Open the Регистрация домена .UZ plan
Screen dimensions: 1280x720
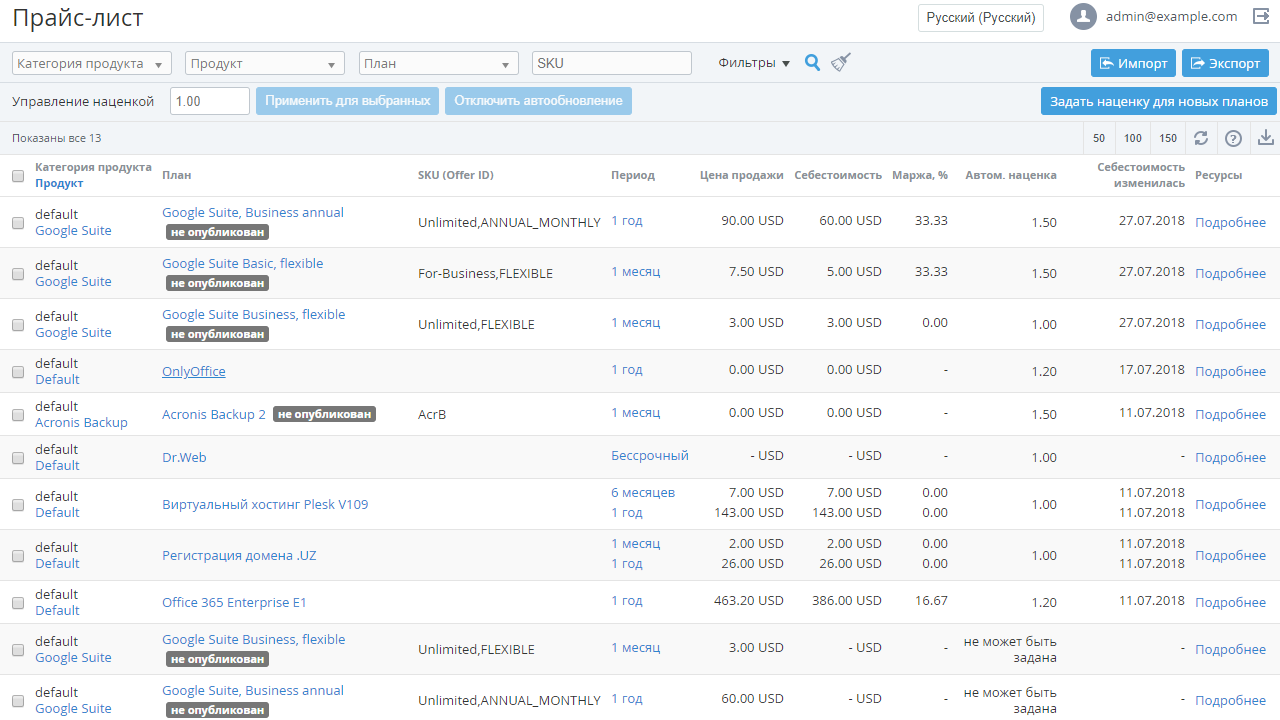click(239, 555)
